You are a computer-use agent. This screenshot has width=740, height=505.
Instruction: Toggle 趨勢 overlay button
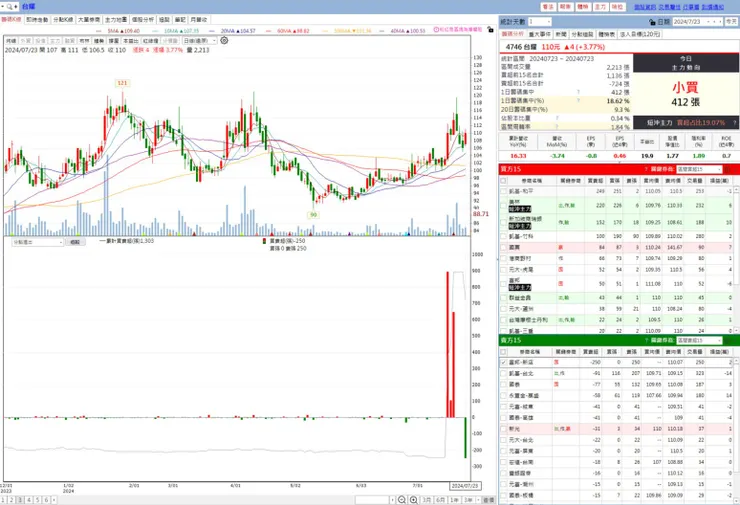[99, 41]
